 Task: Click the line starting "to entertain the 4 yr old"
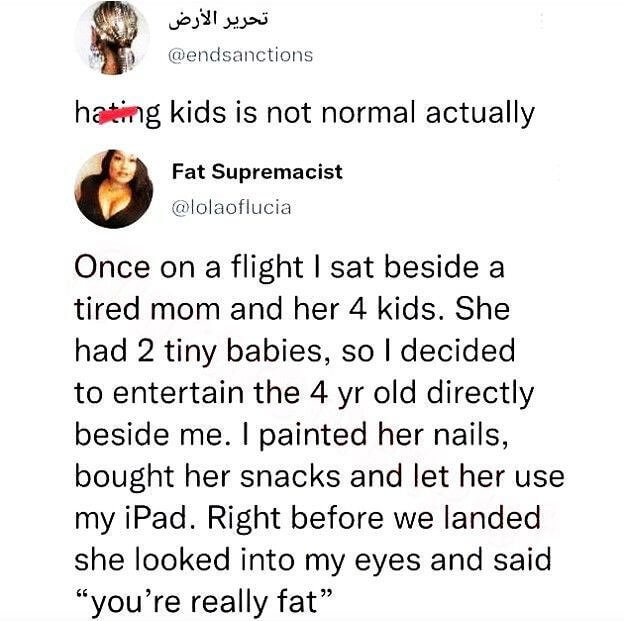[x=303, y=394]
